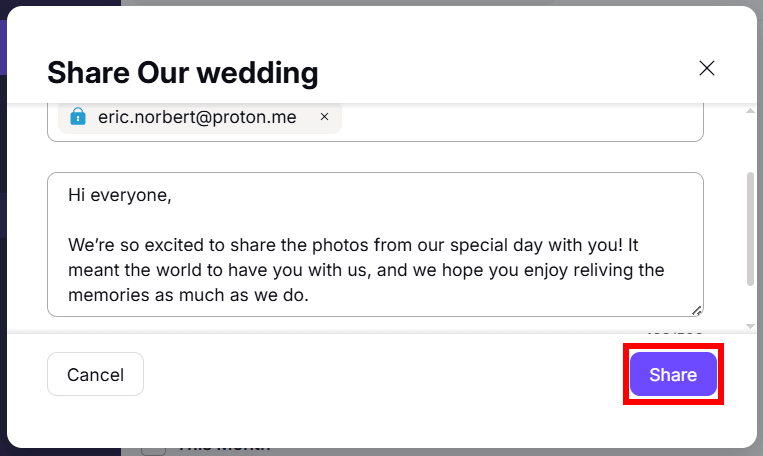Screen dimensions: 763x456
Task: Click the dialog scrollbar down arrow
Action: (x=750, y=326)
